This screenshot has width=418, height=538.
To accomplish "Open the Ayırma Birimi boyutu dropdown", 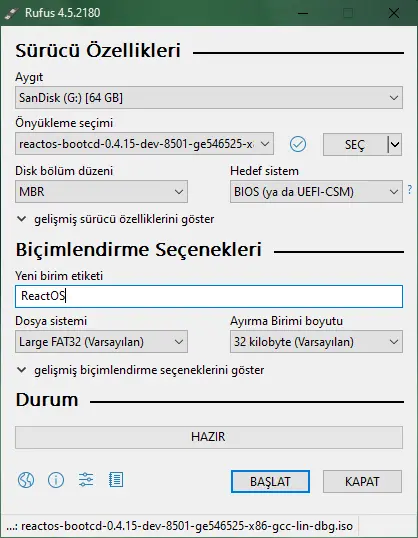I will (316, 342).
